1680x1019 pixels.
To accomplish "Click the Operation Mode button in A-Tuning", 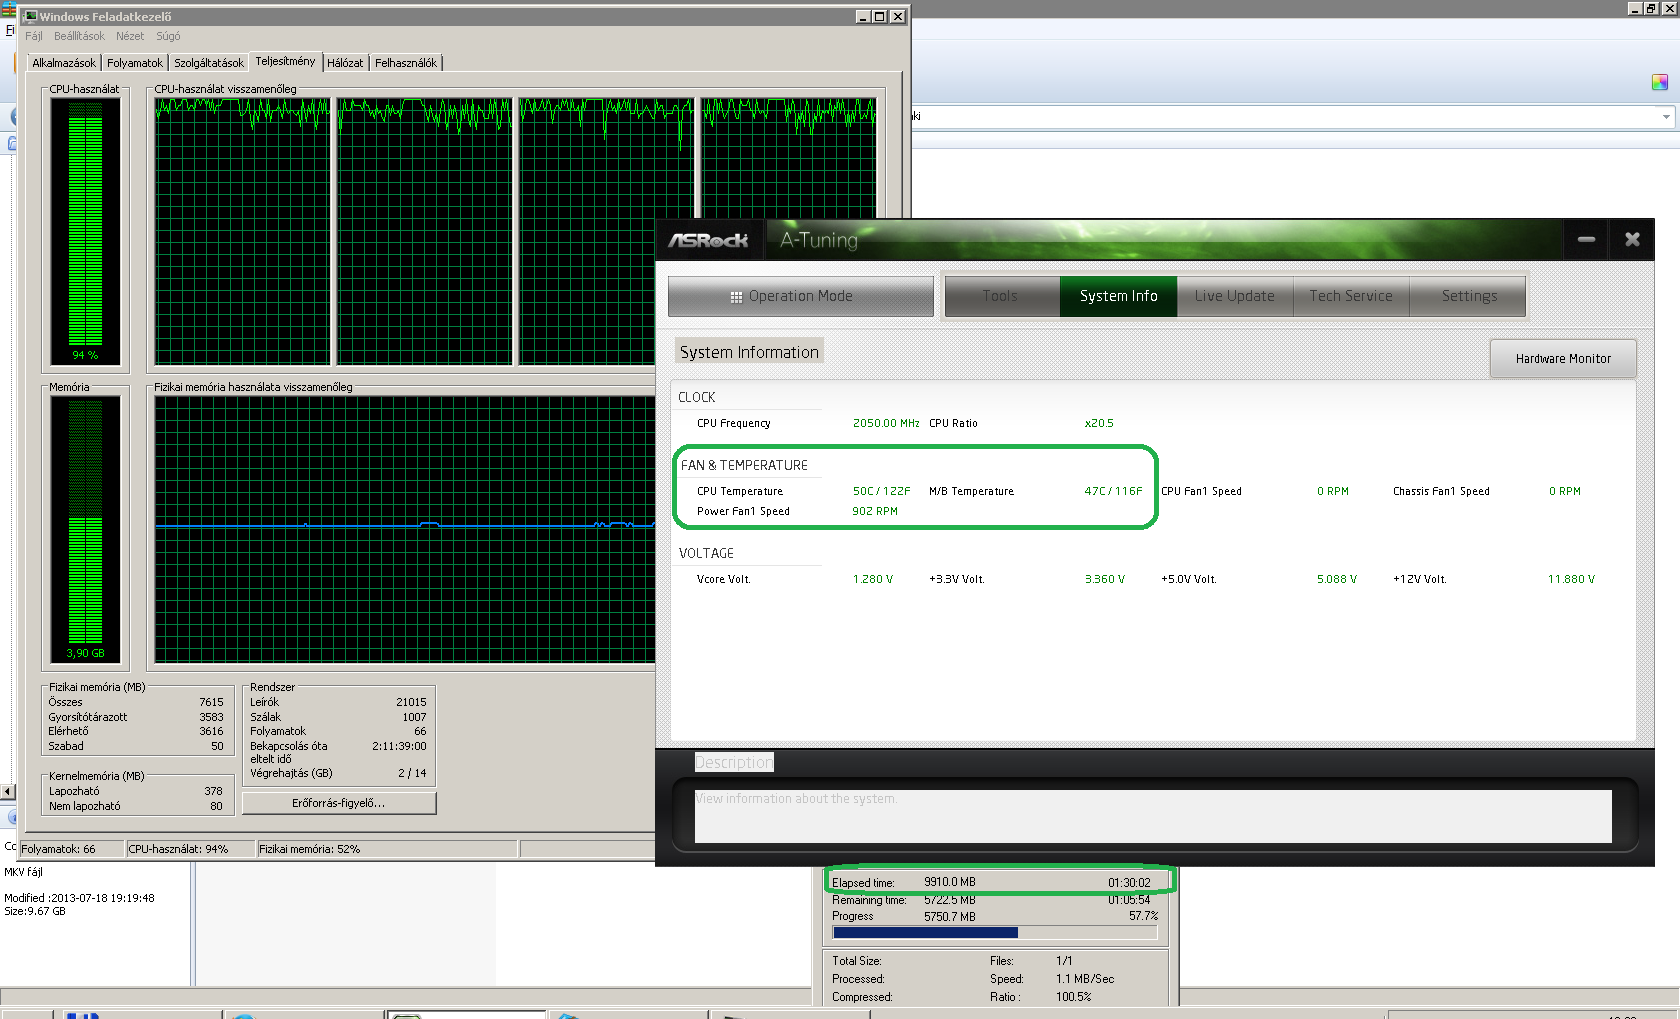I will tap(800, 296).
